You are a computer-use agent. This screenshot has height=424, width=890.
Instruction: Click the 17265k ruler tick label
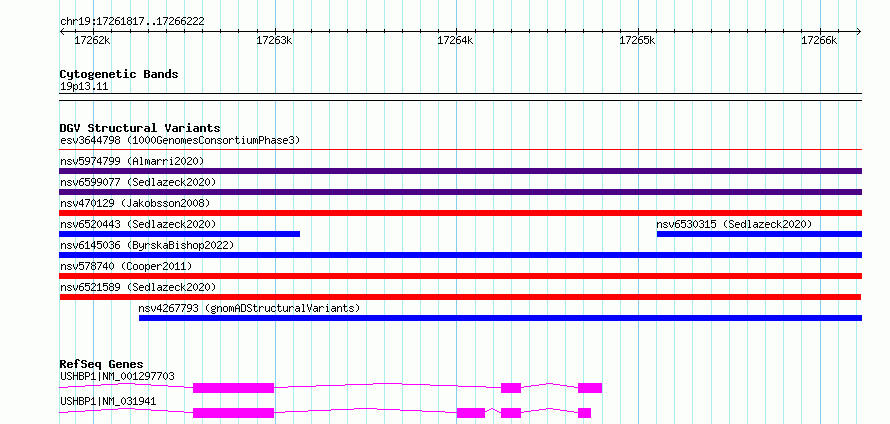637,41
